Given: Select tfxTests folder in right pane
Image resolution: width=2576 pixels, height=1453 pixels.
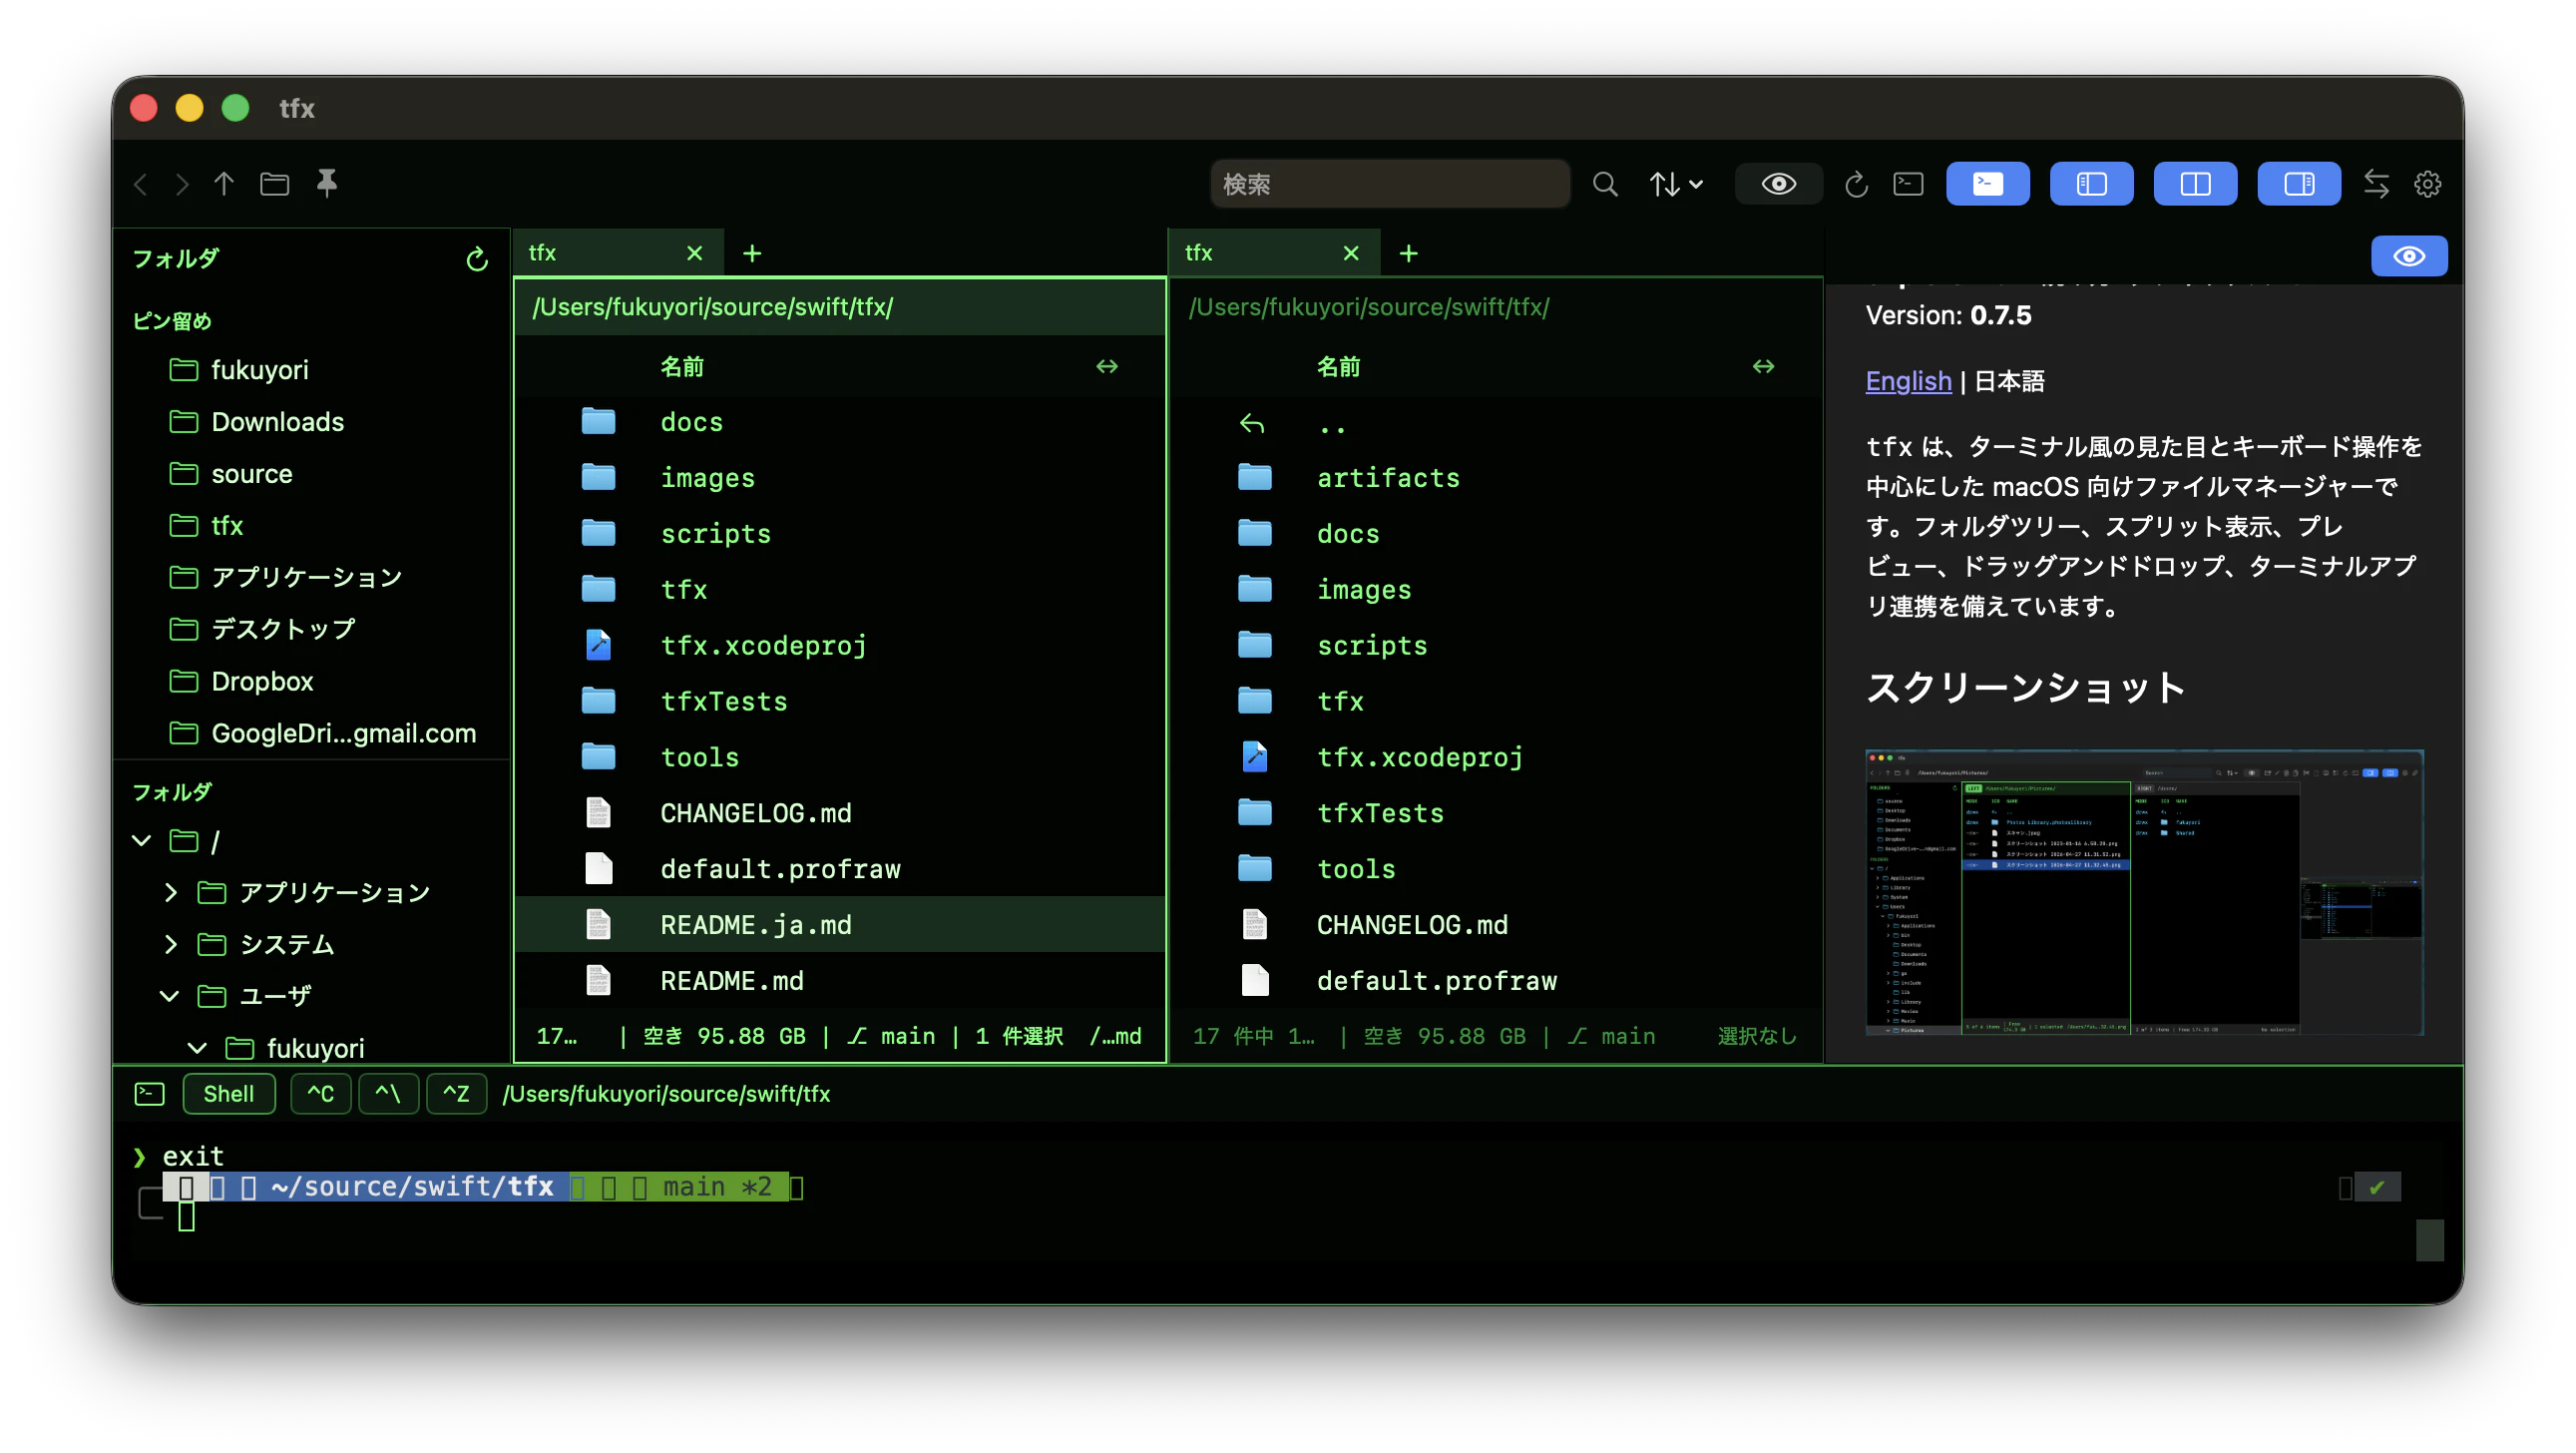Looking at the screenshot, I should coord(1496,813).
